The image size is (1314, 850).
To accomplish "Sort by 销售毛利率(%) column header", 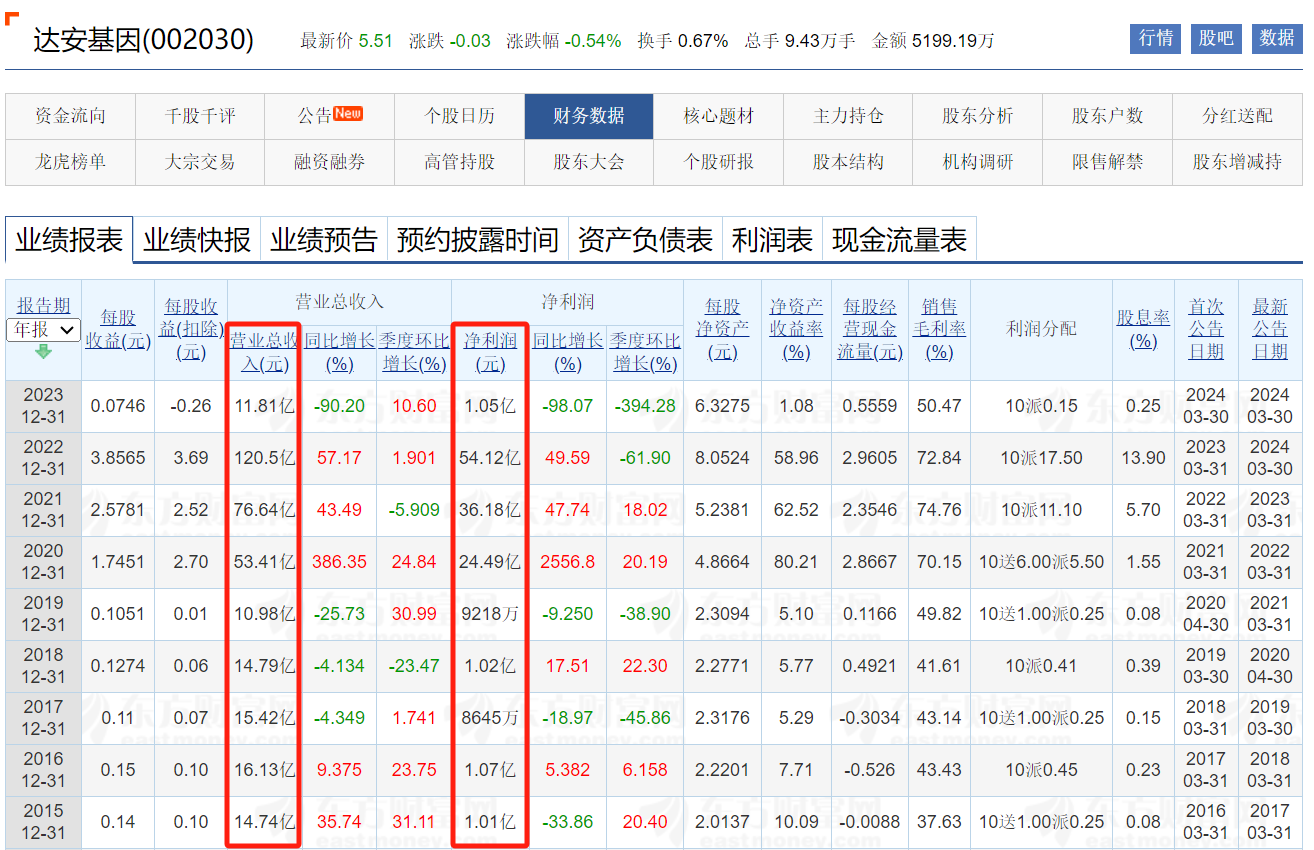I will pyautogui.click(x=939, y=329).
